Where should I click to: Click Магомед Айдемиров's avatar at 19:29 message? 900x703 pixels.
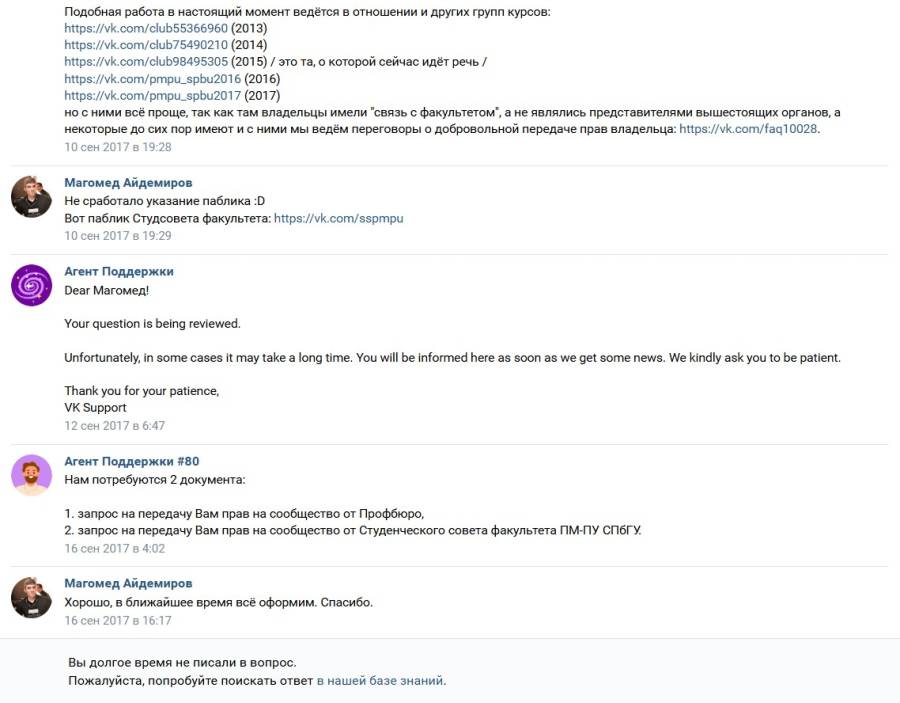point(32,197)
